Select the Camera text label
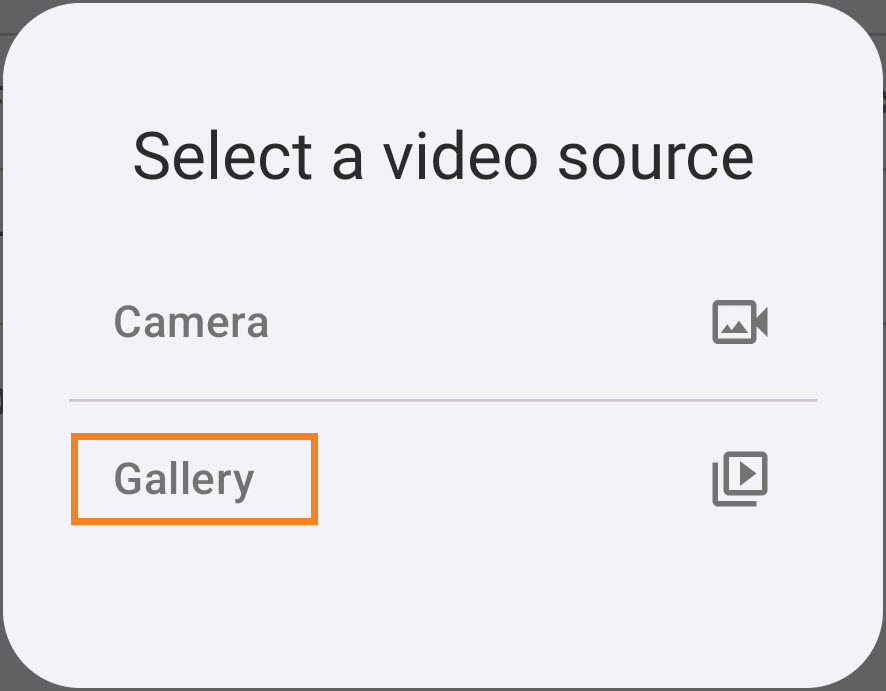This screenshot has width=886, height=691. (x=191, y=322)
